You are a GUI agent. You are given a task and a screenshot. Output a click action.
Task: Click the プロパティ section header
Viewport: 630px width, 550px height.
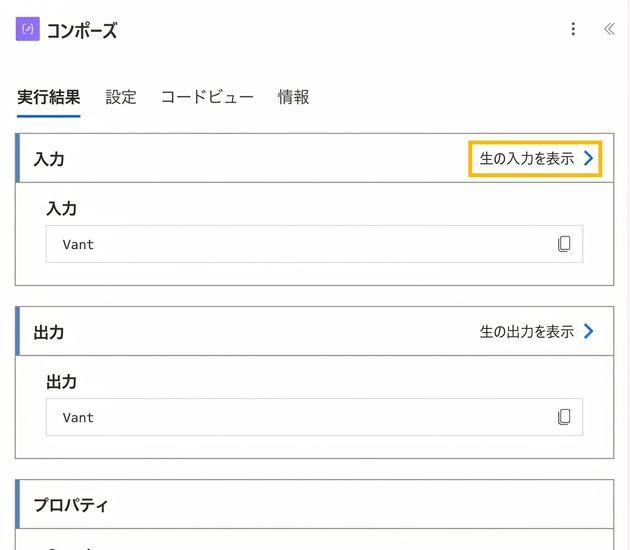315,504
